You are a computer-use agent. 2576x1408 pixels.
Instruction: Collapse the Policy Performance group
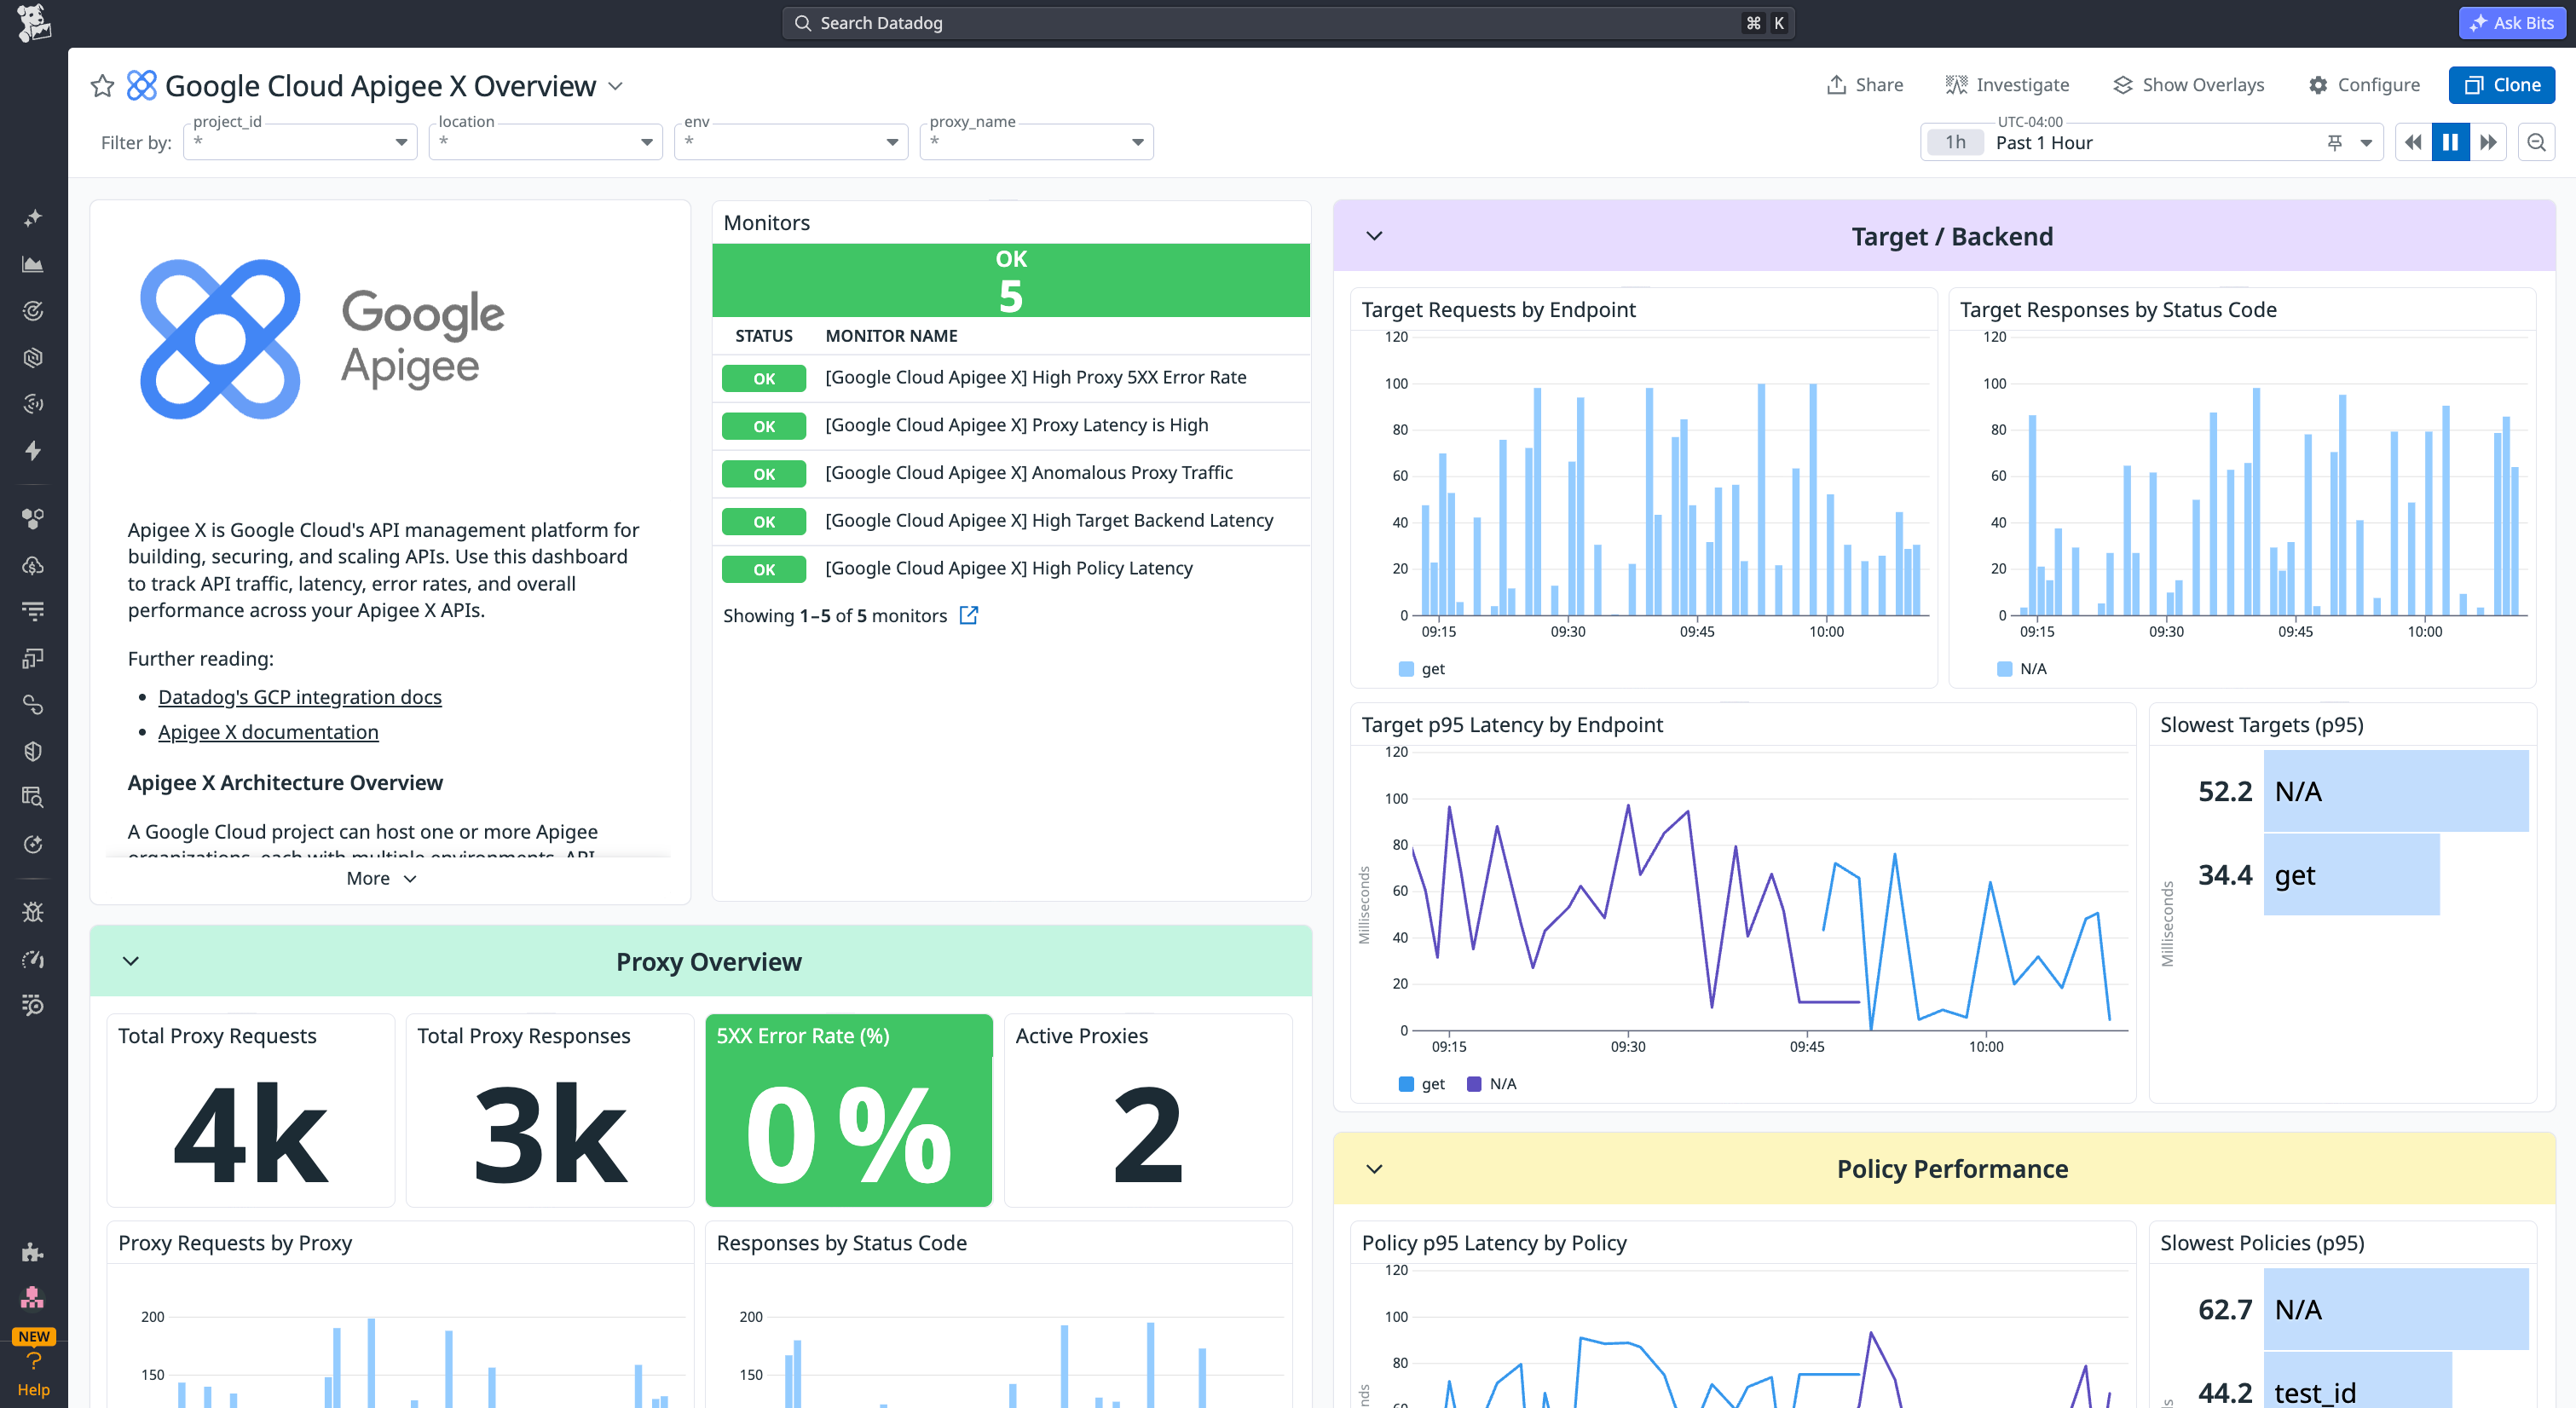[1374, 1169]
